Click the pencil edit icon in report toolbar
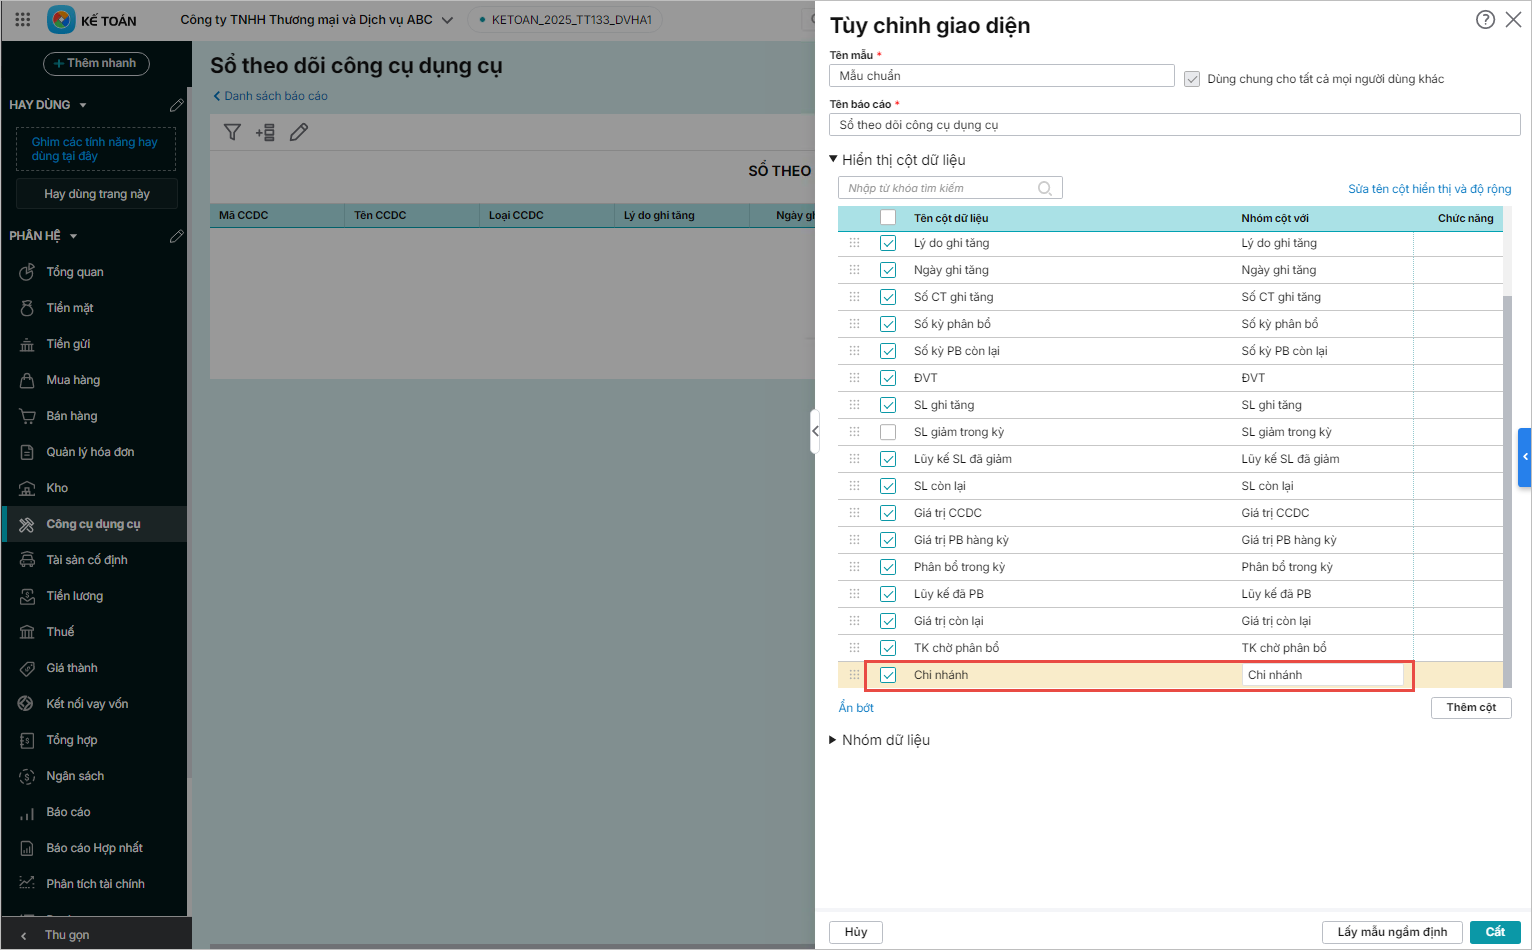Screen dimensions: 1532x950 [299, 132]
